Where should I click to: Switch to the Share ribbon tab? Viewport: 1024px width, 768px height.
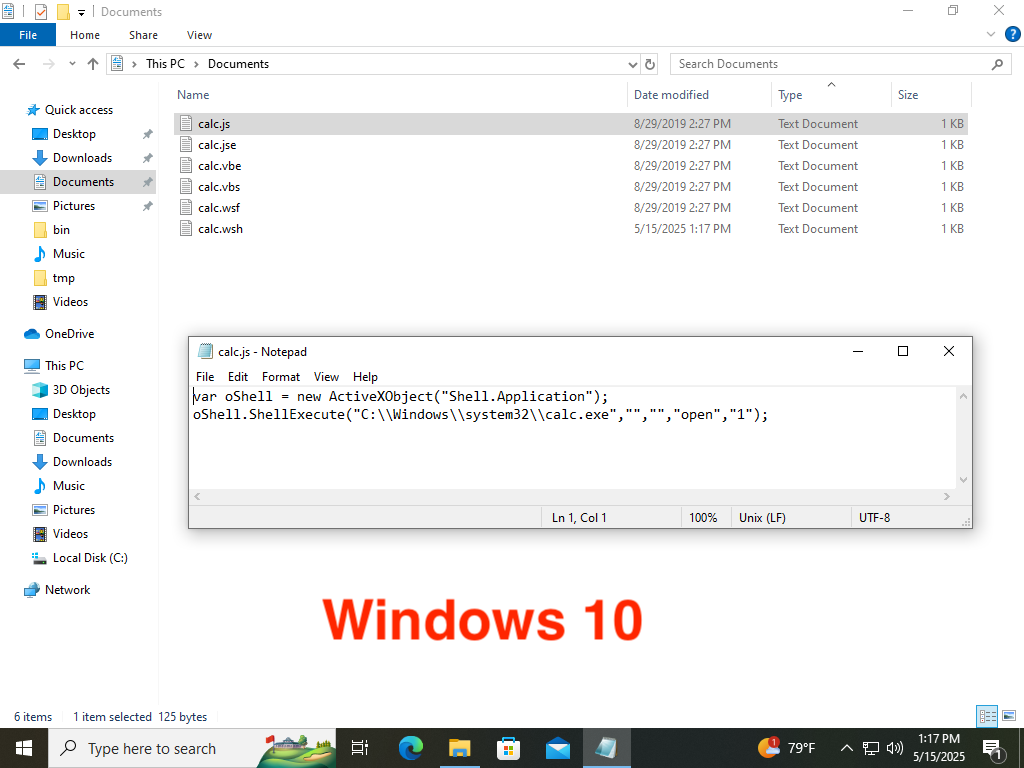[143, 35]
